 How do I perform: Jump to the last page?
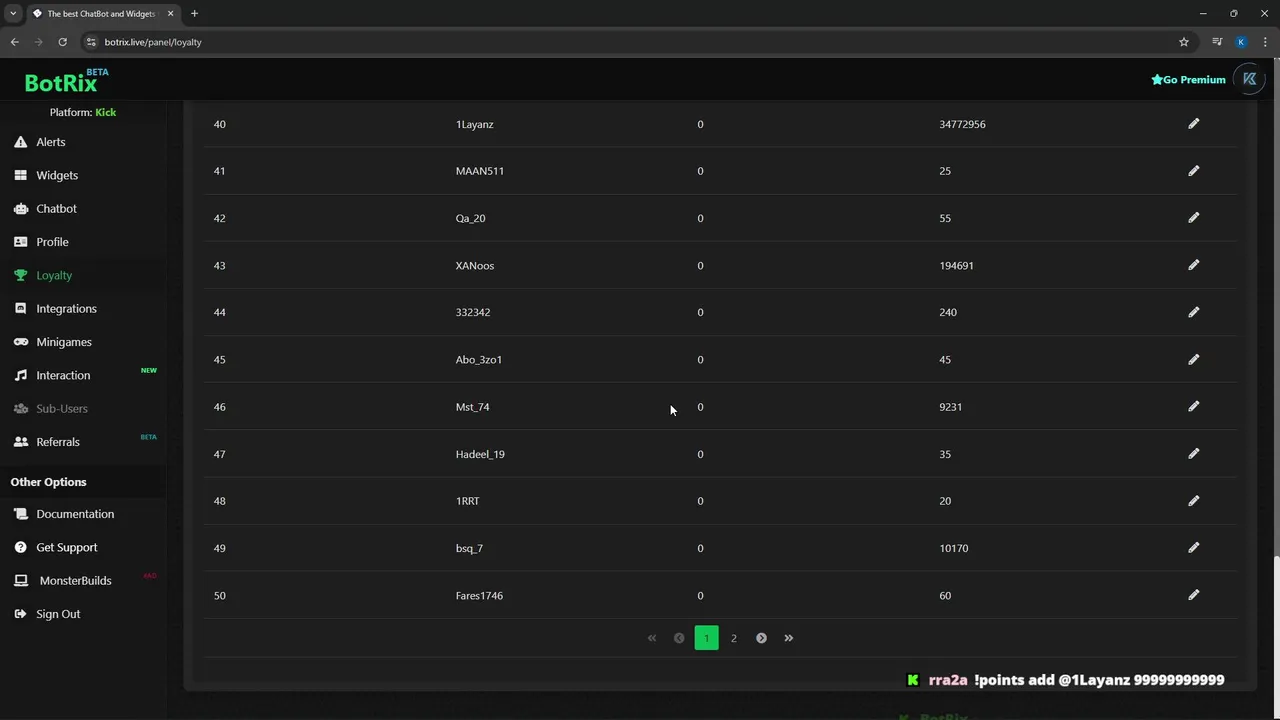pos(788,638)
